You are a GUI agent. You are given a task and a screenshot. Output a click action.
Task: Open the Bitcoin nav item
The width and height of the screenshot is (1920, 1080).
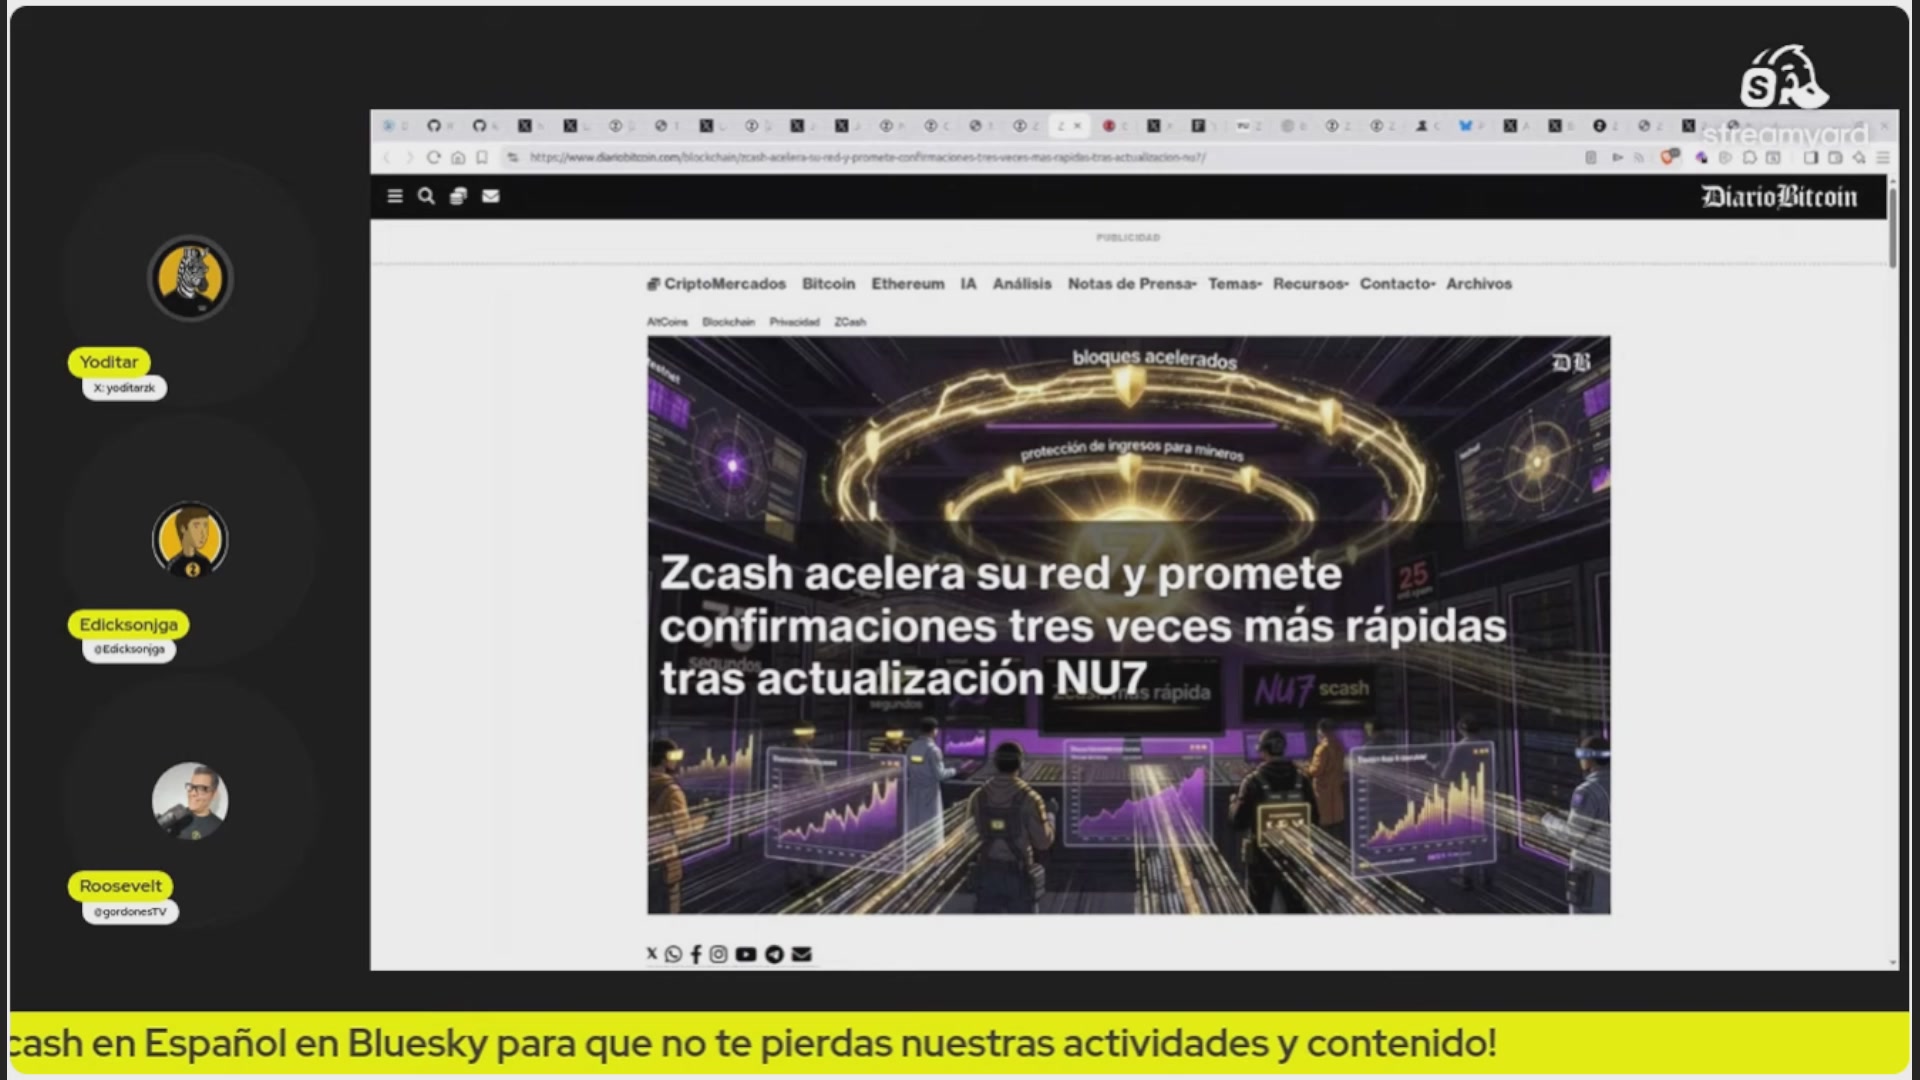829,284
